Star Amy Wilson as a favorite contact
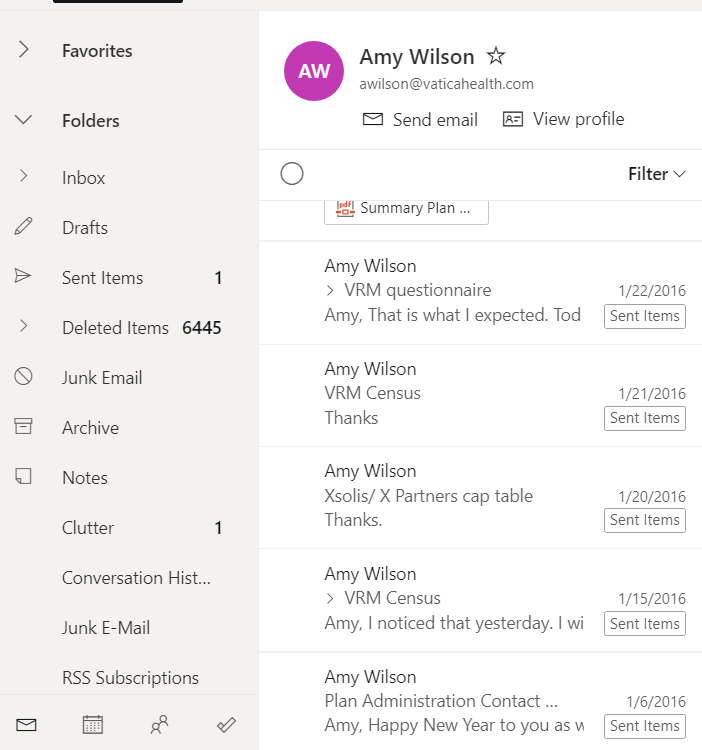This screenshot has width=702, height=750. 495,56
